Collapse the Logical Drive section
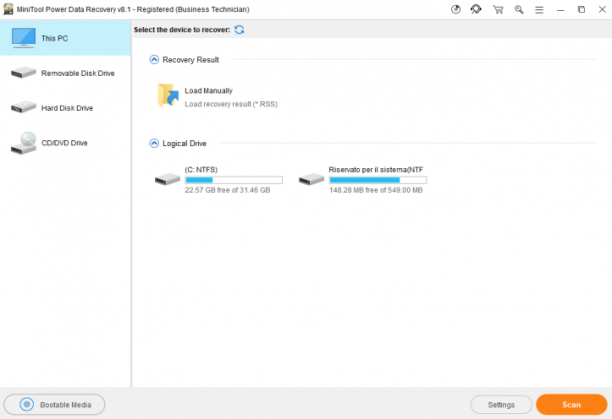Viewport: 612px width, 419px height. point(154,143)
